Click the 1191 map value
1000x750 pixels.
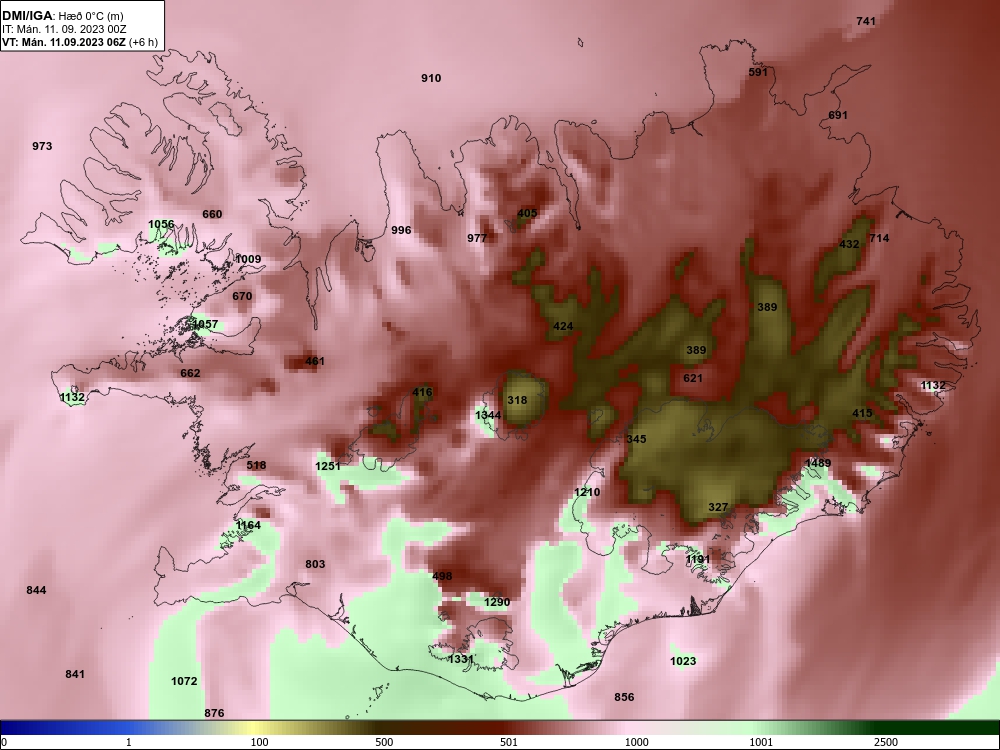pyautogui.click(x=697, y=560)
